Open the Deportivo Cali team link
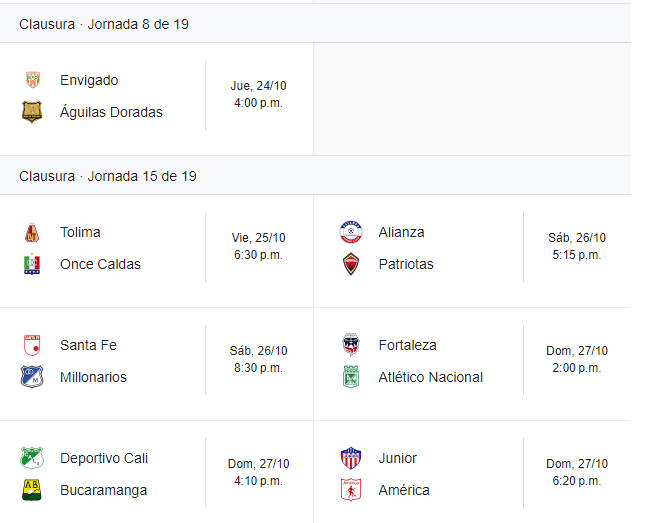Image resolution: width=649 pixels, height=523 pixels. 104,458
